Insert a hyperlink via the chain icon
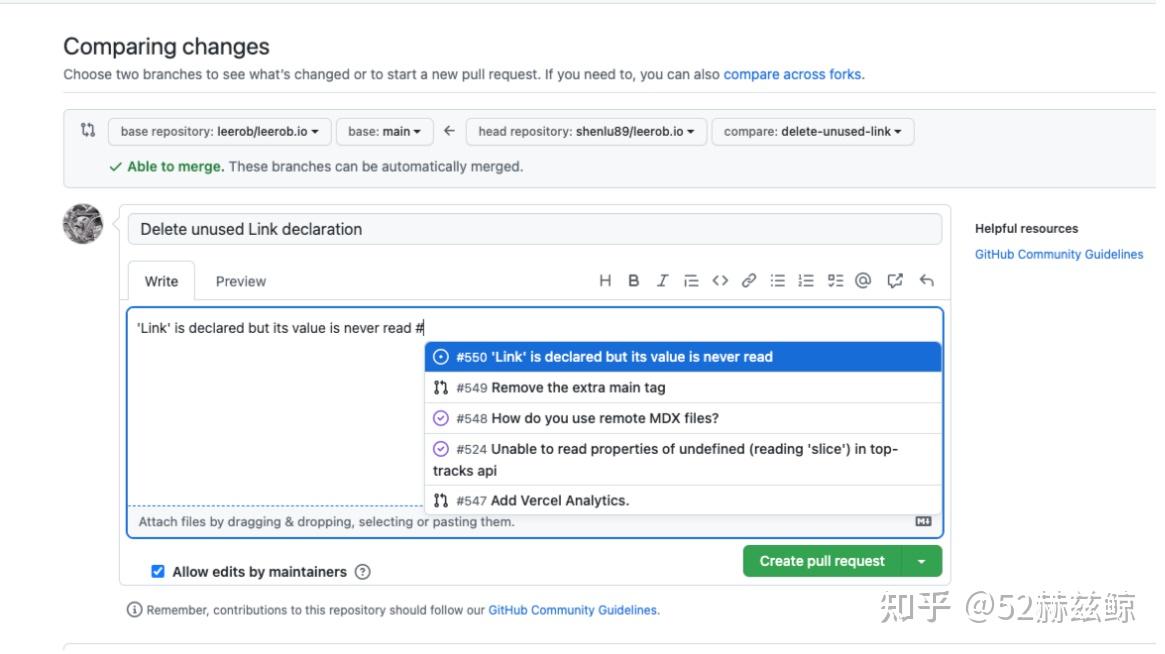The width and height of the screenshot is (1165, 654). 748,281
